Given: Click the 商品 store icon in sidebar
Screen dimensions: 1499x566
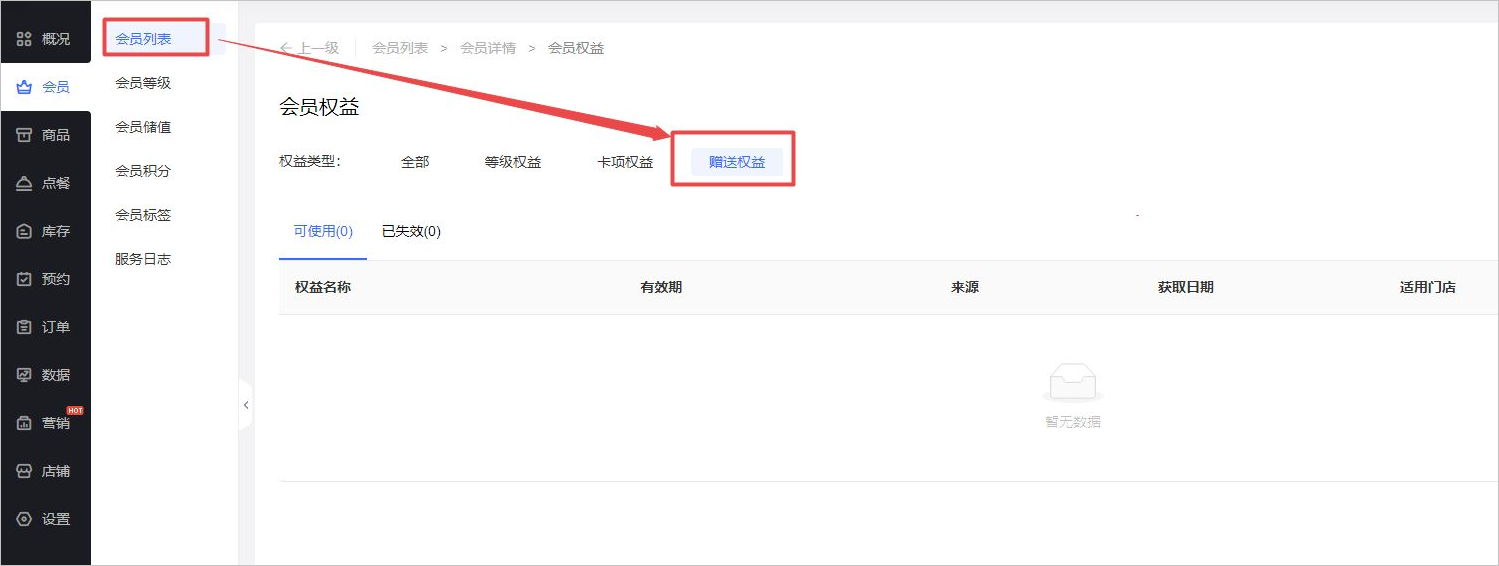Looking at the screenshot, I should 25,135.
